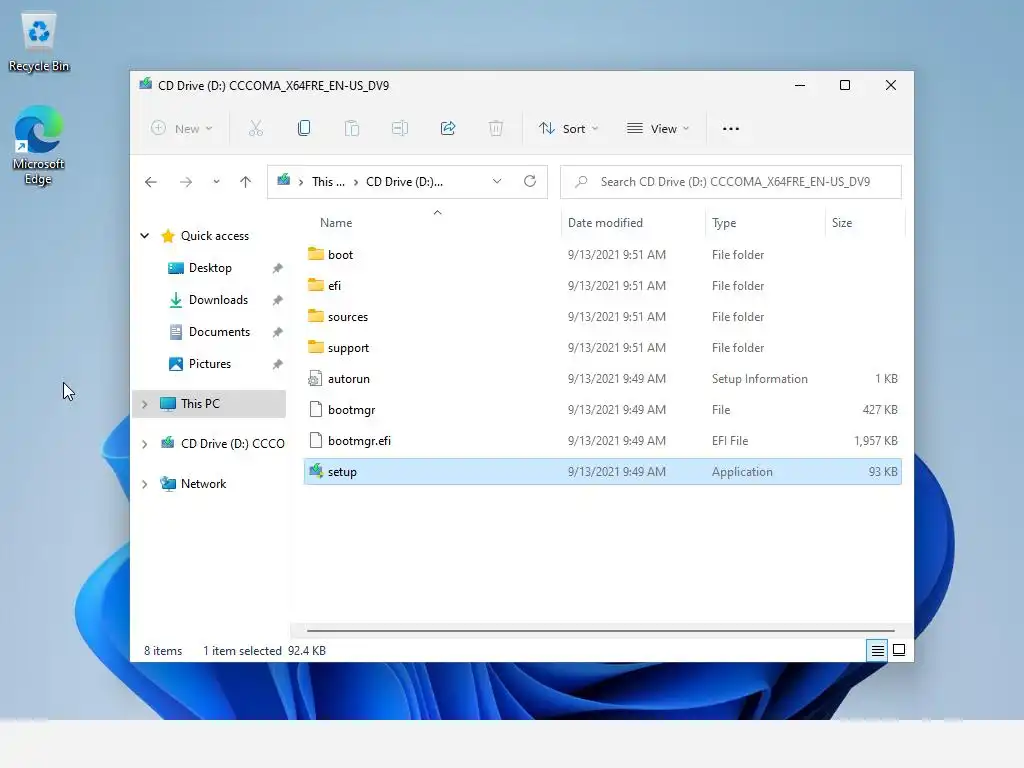
Task: Sort by Name column header
Action: [x=336, y=223]
